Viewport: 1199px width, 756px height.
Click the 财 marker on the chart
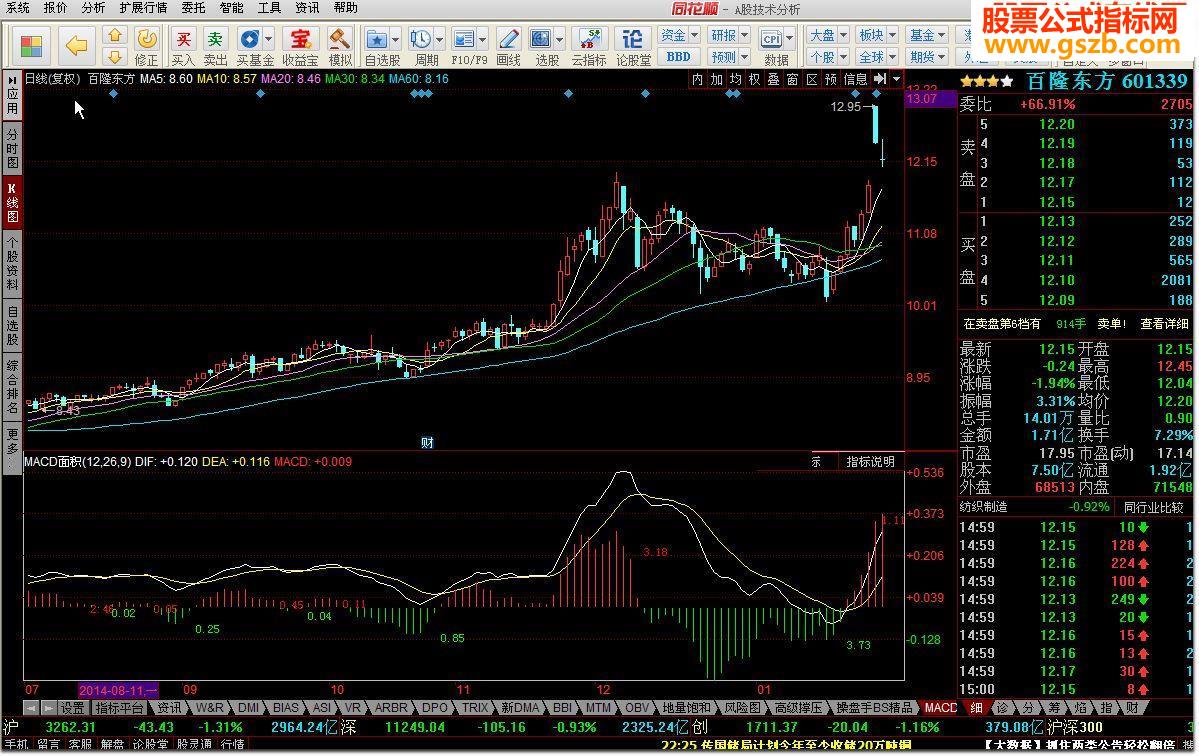[427, 443]
